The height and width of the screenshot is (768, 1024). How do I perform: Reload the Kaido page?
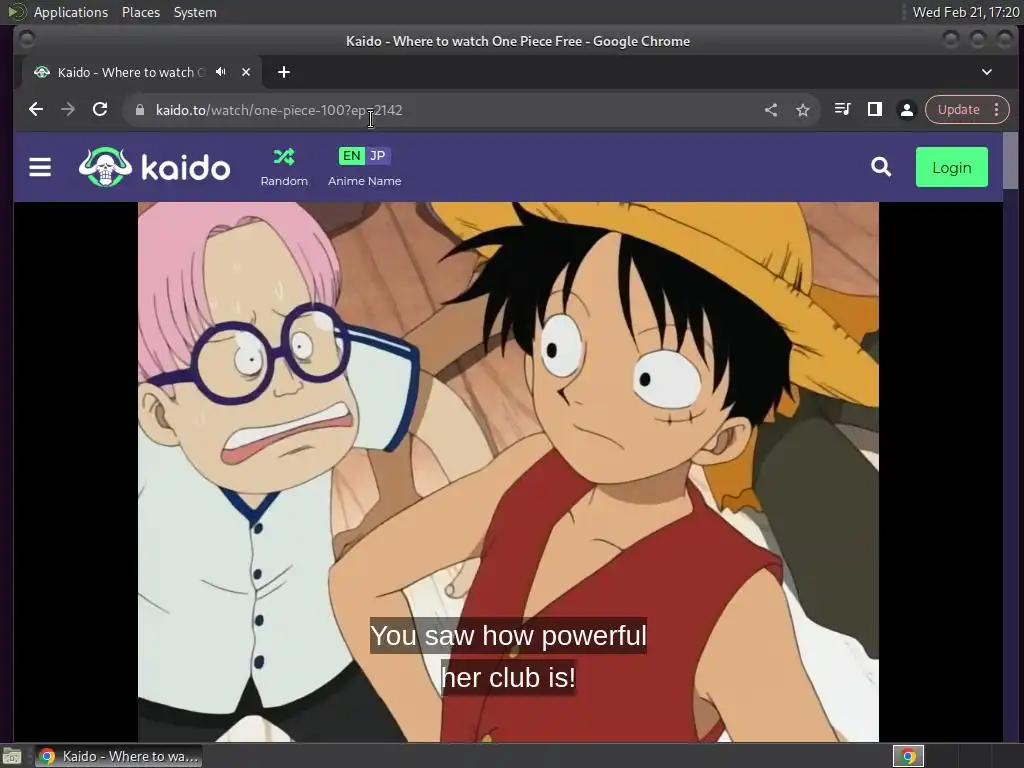(100, 110)
